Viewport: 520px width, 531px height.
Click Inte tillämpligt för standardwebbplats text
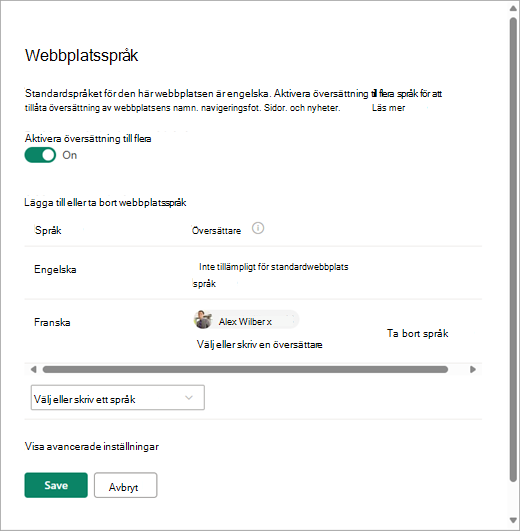pos(274,267)
